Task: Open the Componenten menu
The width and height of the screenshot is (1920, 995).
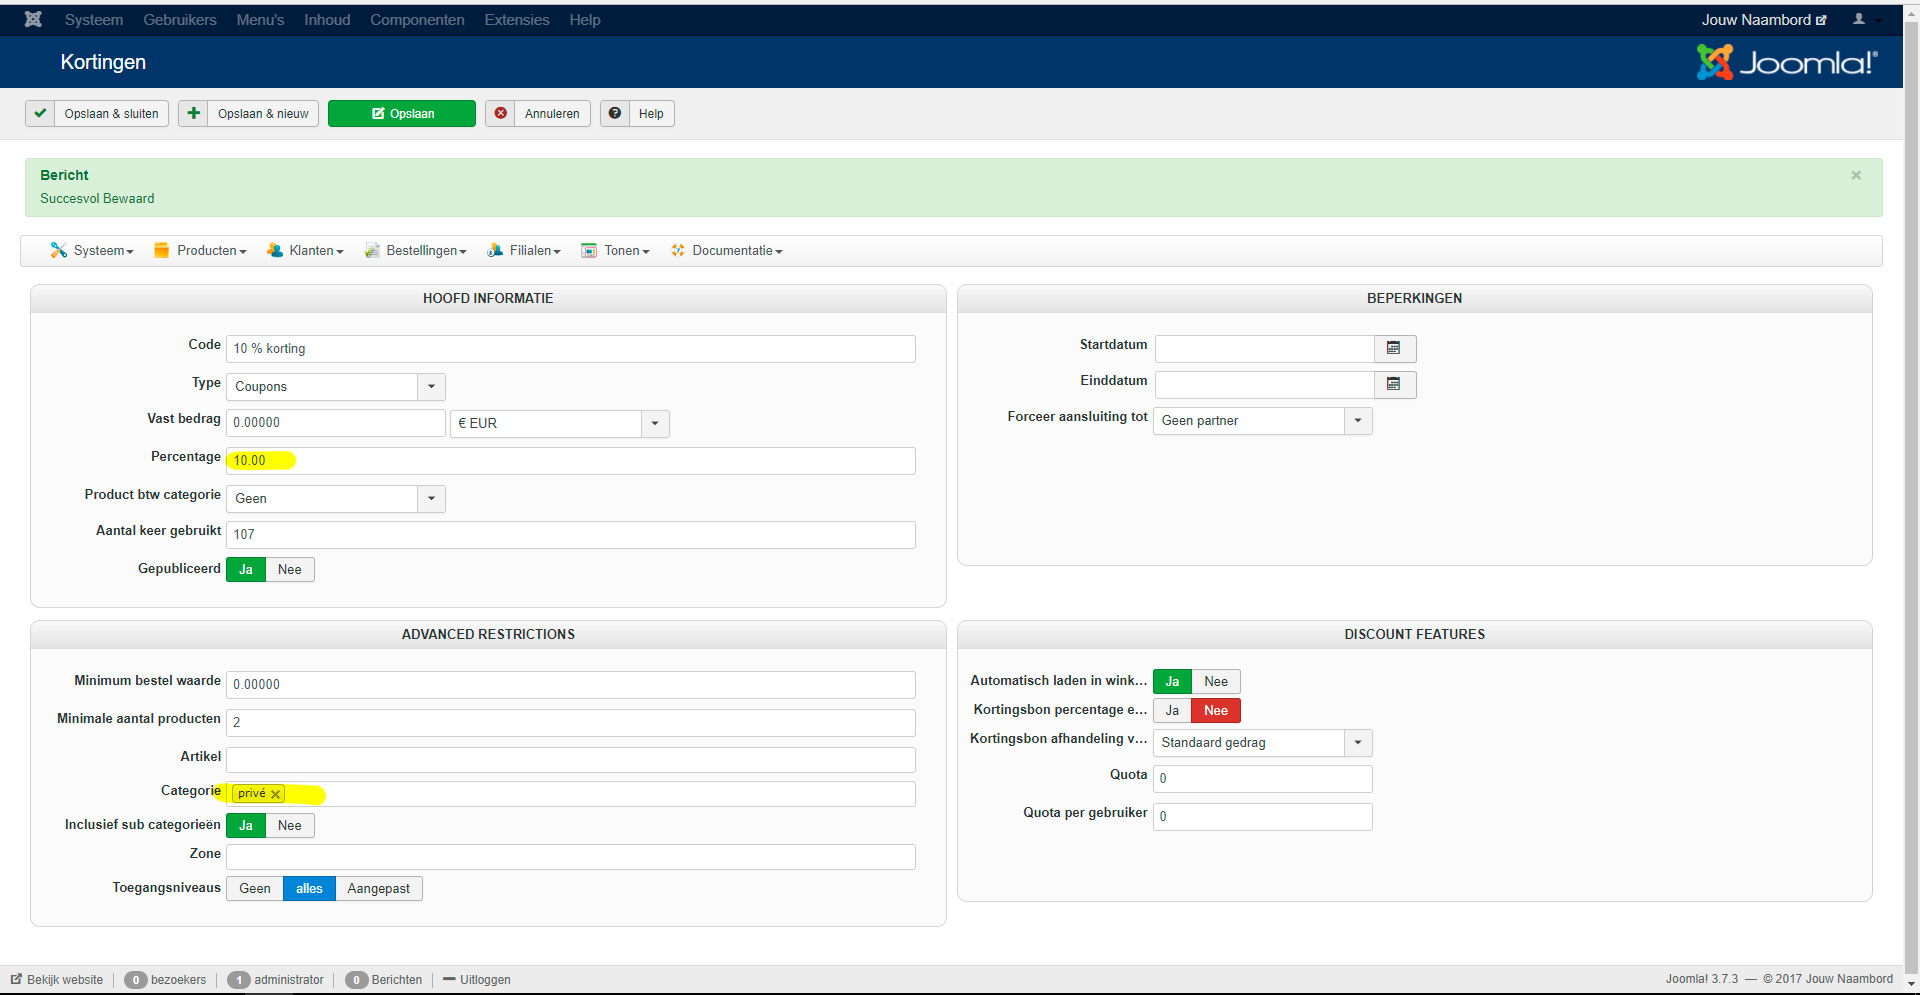Action: [417, 20]
